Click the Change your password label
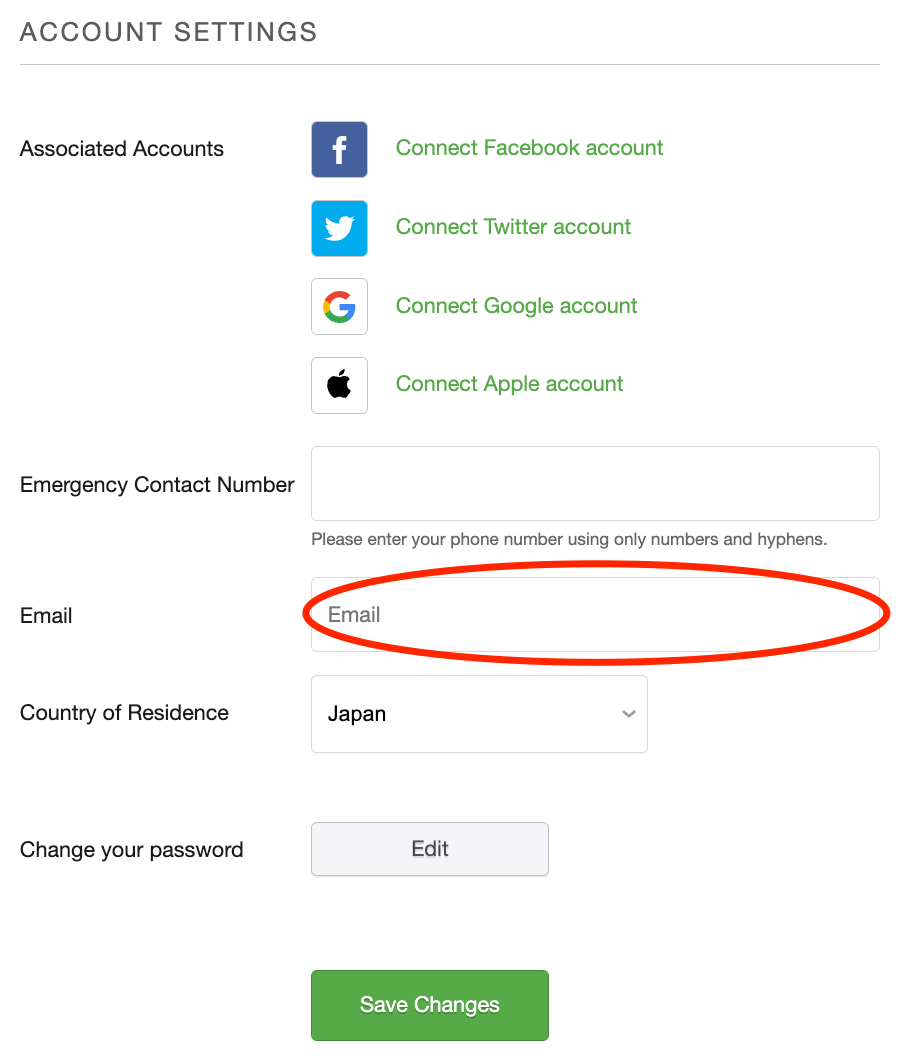 pos(131,849)
